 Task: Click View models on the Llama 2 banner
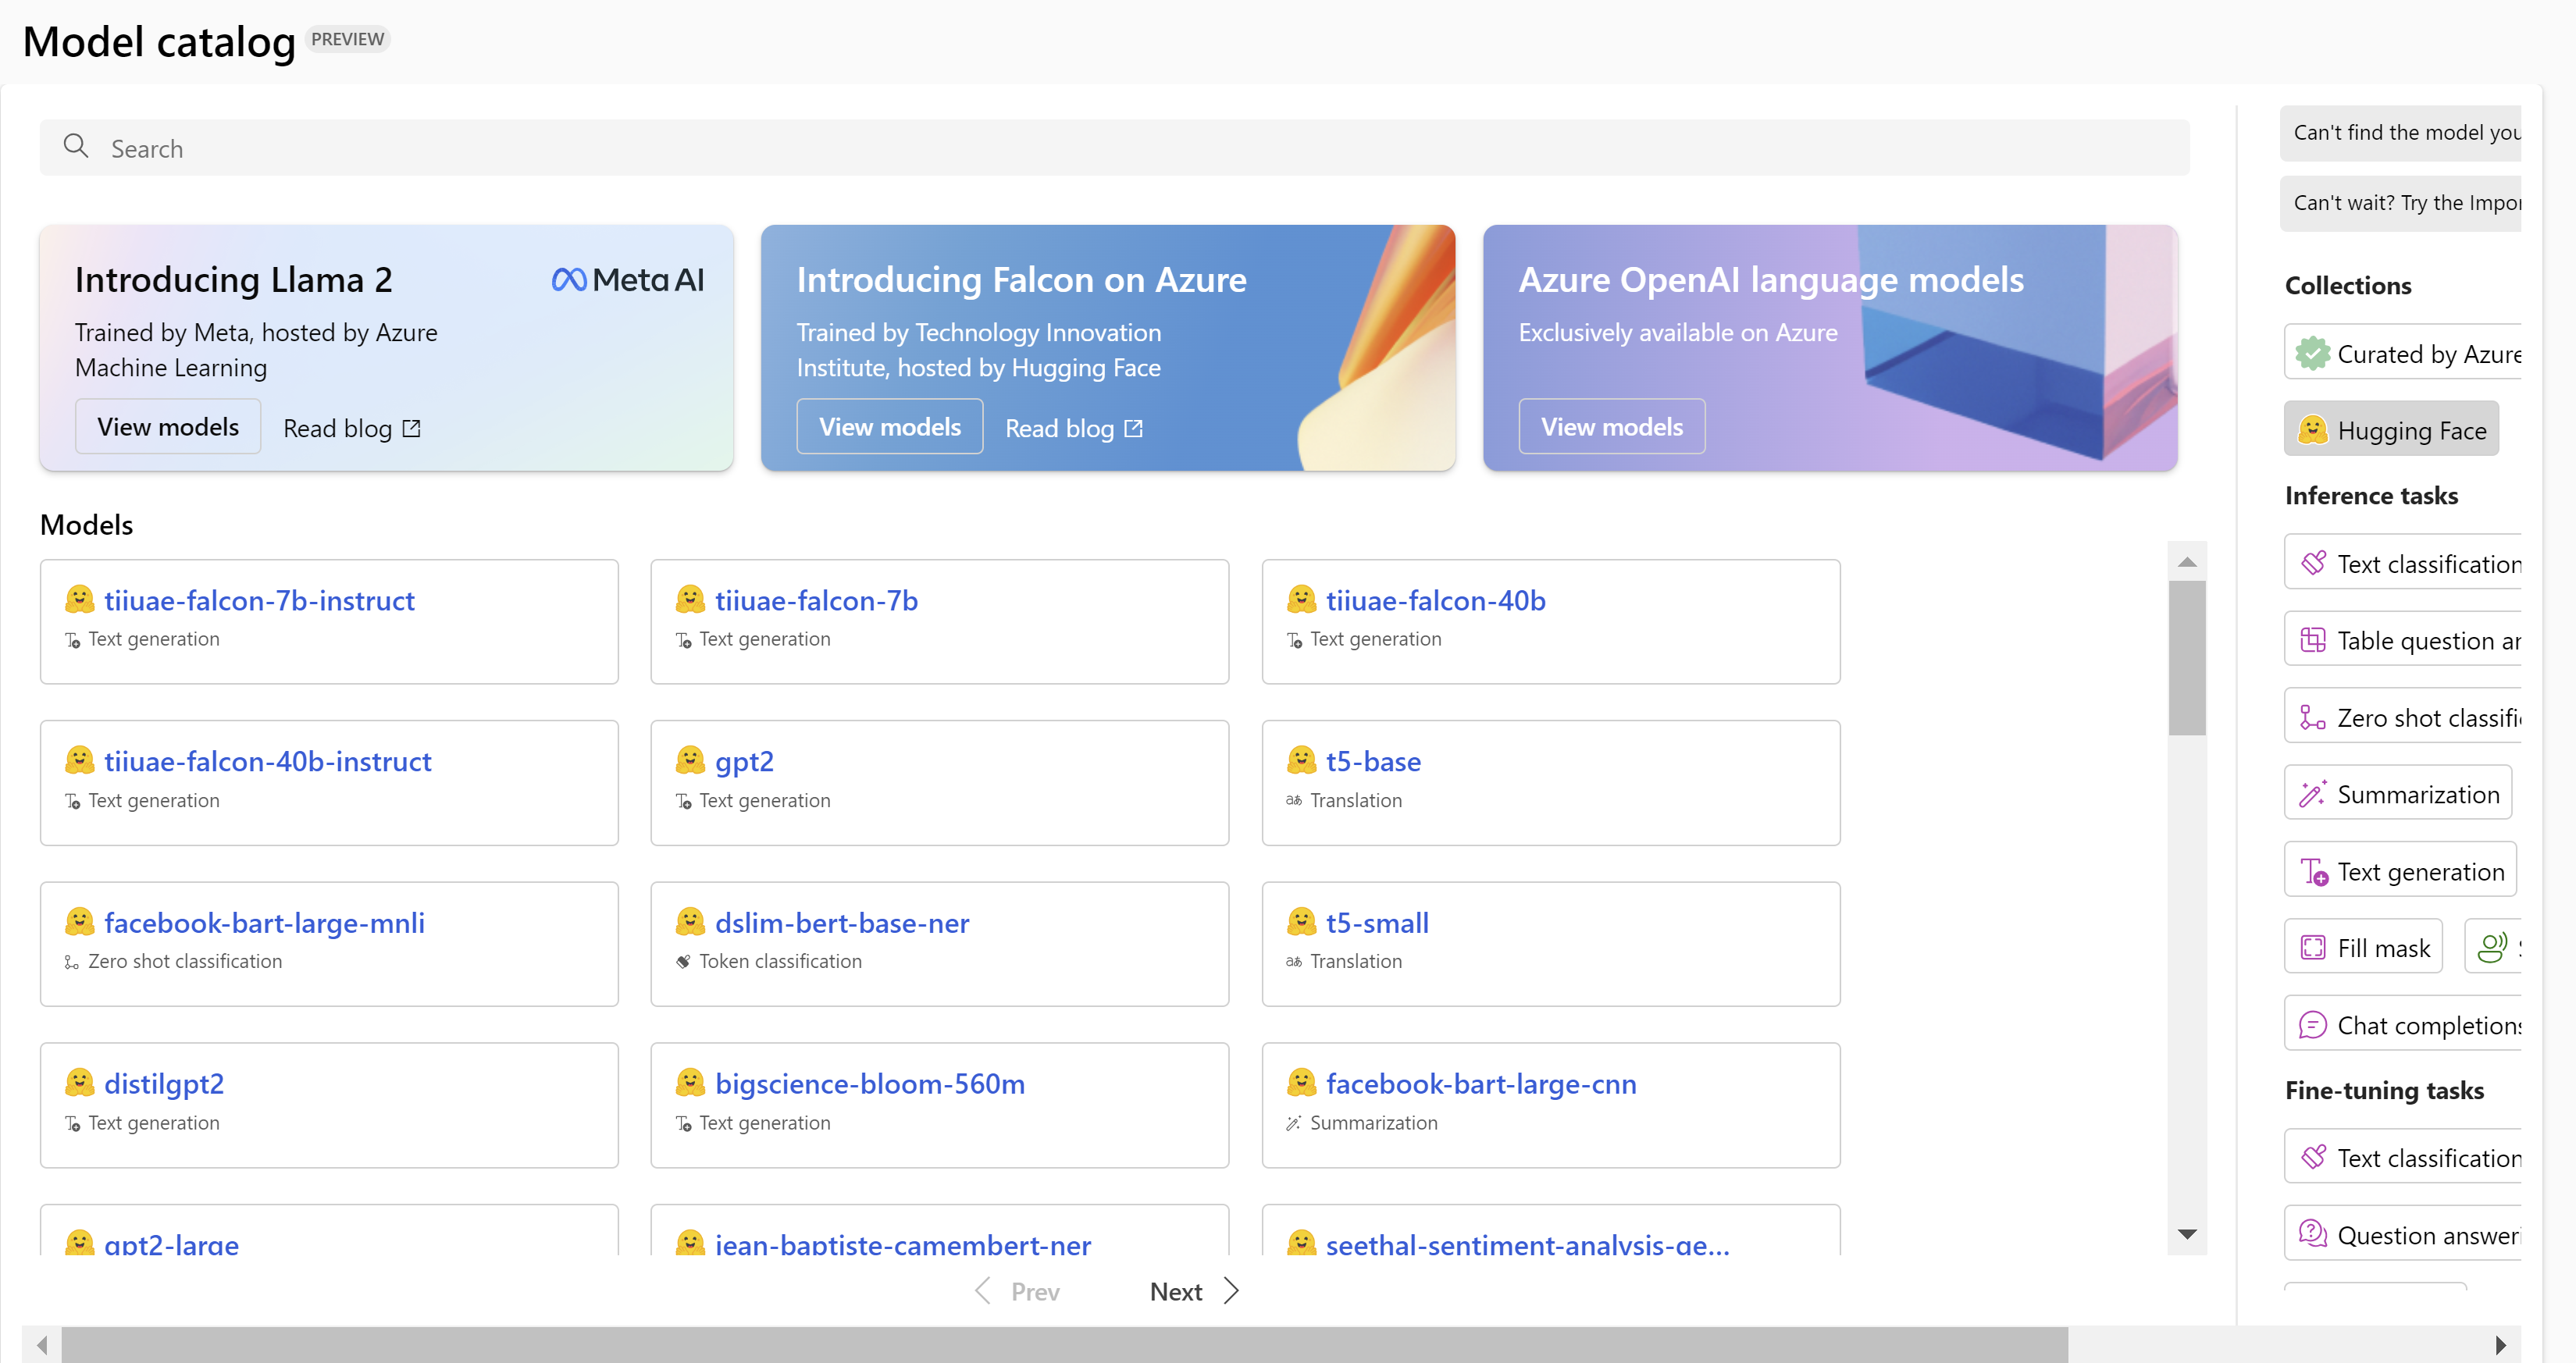pos(168,427)
